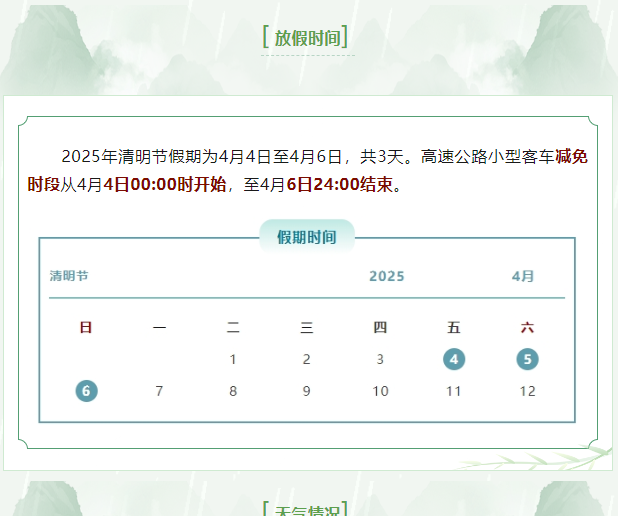This screenshot has width=618, height=516.
Task: Click the 放假时间 section heading
Action: coord(307,38)
